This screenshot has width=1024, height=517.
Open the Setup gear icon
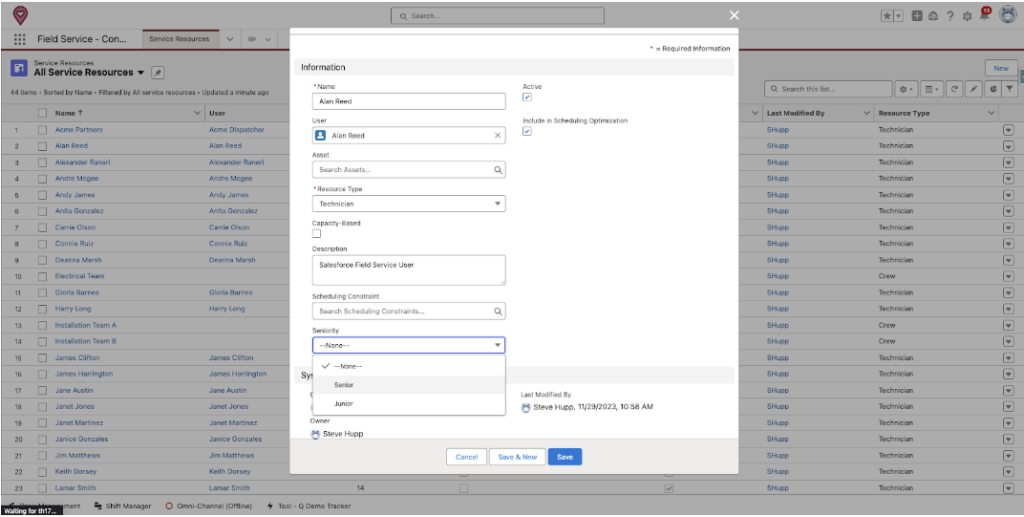pos(967,16)
